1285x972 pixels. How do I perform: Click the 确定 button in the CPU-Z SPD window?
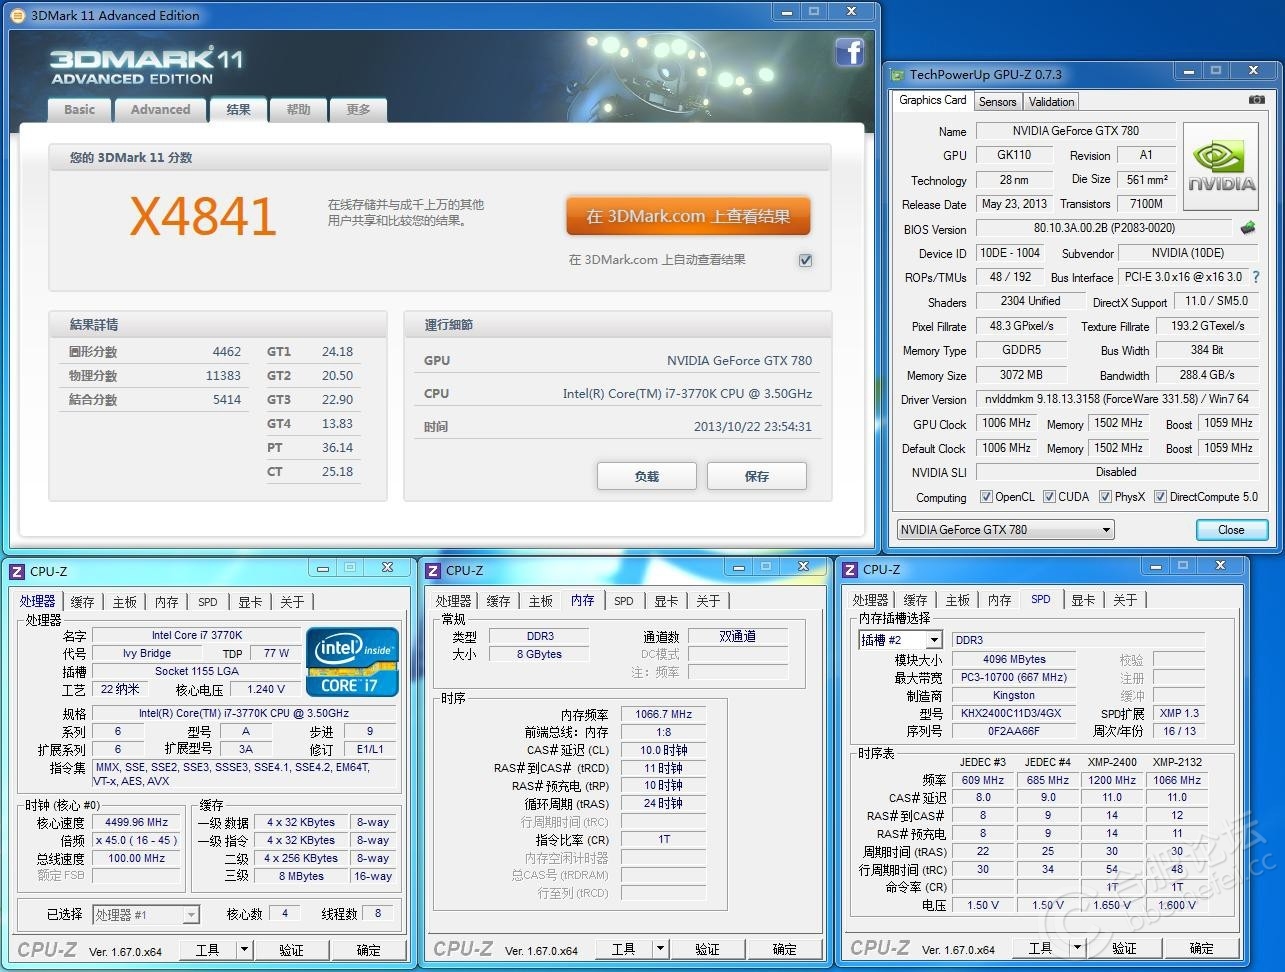pyautogui.click(x=1202, y=947)
